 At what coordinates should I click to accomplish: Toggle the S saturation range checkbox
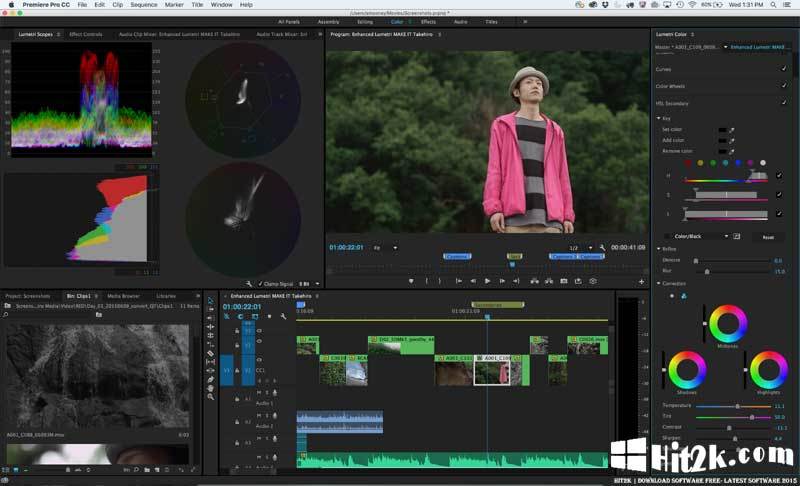click(779, 195)
